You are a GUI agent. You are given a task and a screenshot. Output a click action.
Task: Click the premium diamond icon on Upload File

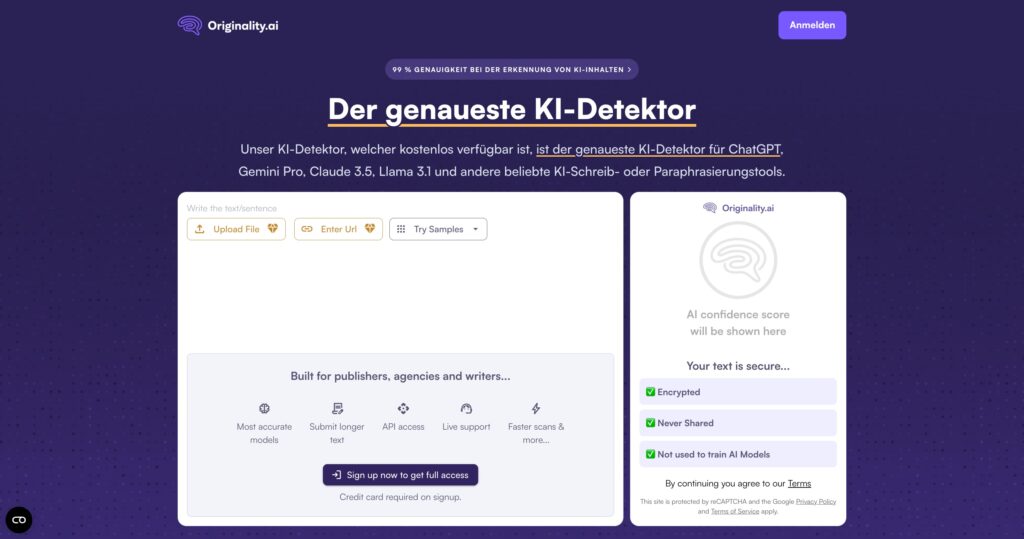click(x=272, y=229)
